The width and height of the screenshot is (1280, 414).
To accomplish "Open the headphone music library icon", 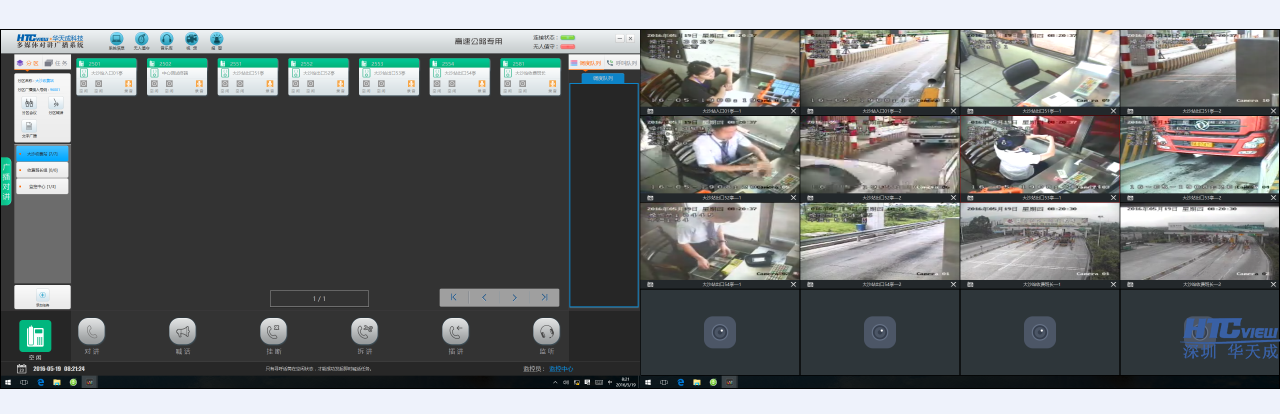I will (x=166, y=40).
